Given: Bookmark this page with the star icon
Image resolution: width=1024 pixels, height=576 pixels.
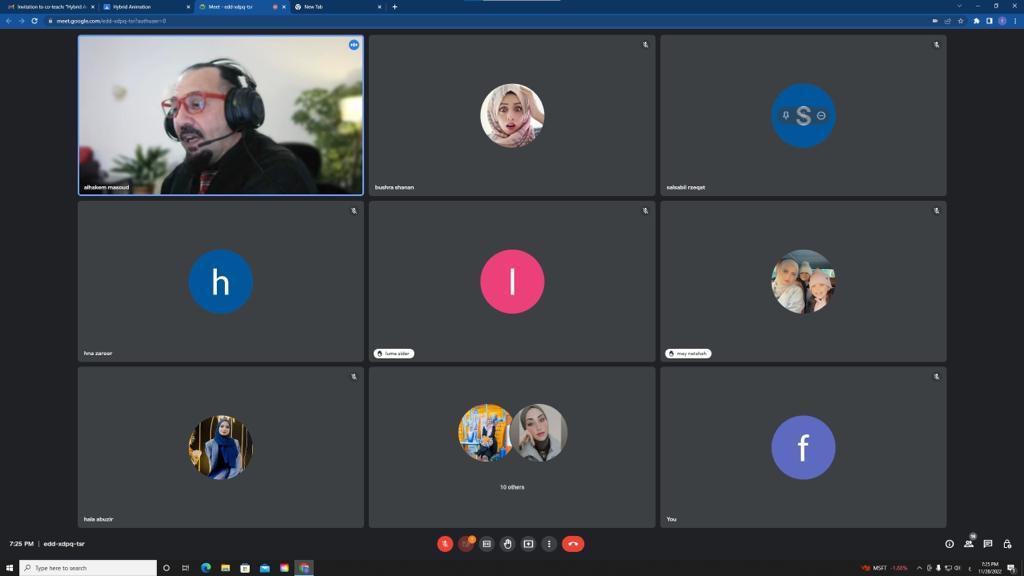Looking at the screenshot, I should (x=961, y=21).
